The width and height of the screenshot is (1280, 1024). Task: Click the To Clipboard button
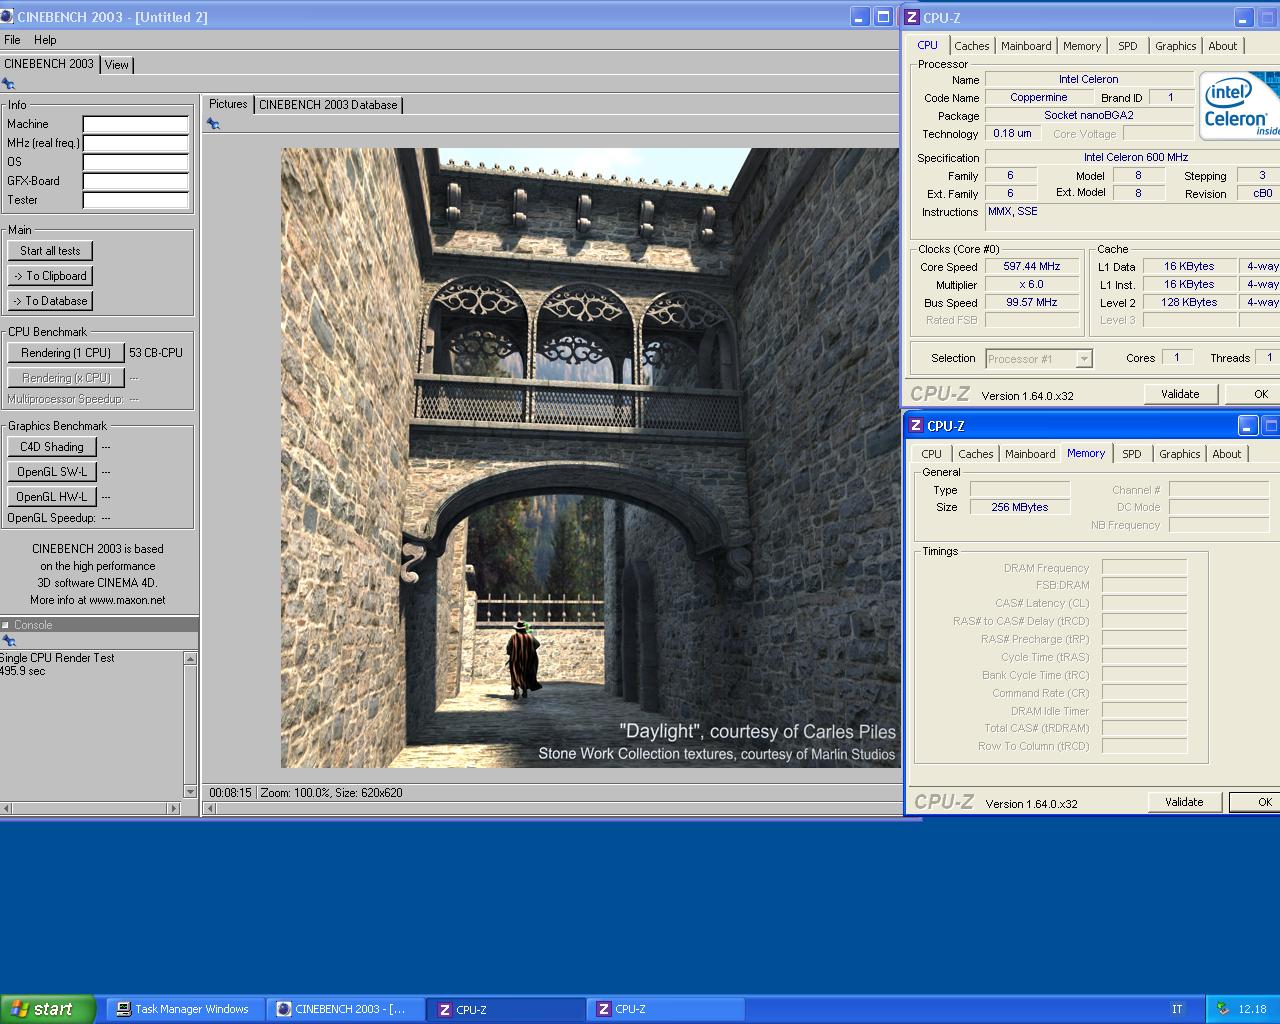click(50, 276)
